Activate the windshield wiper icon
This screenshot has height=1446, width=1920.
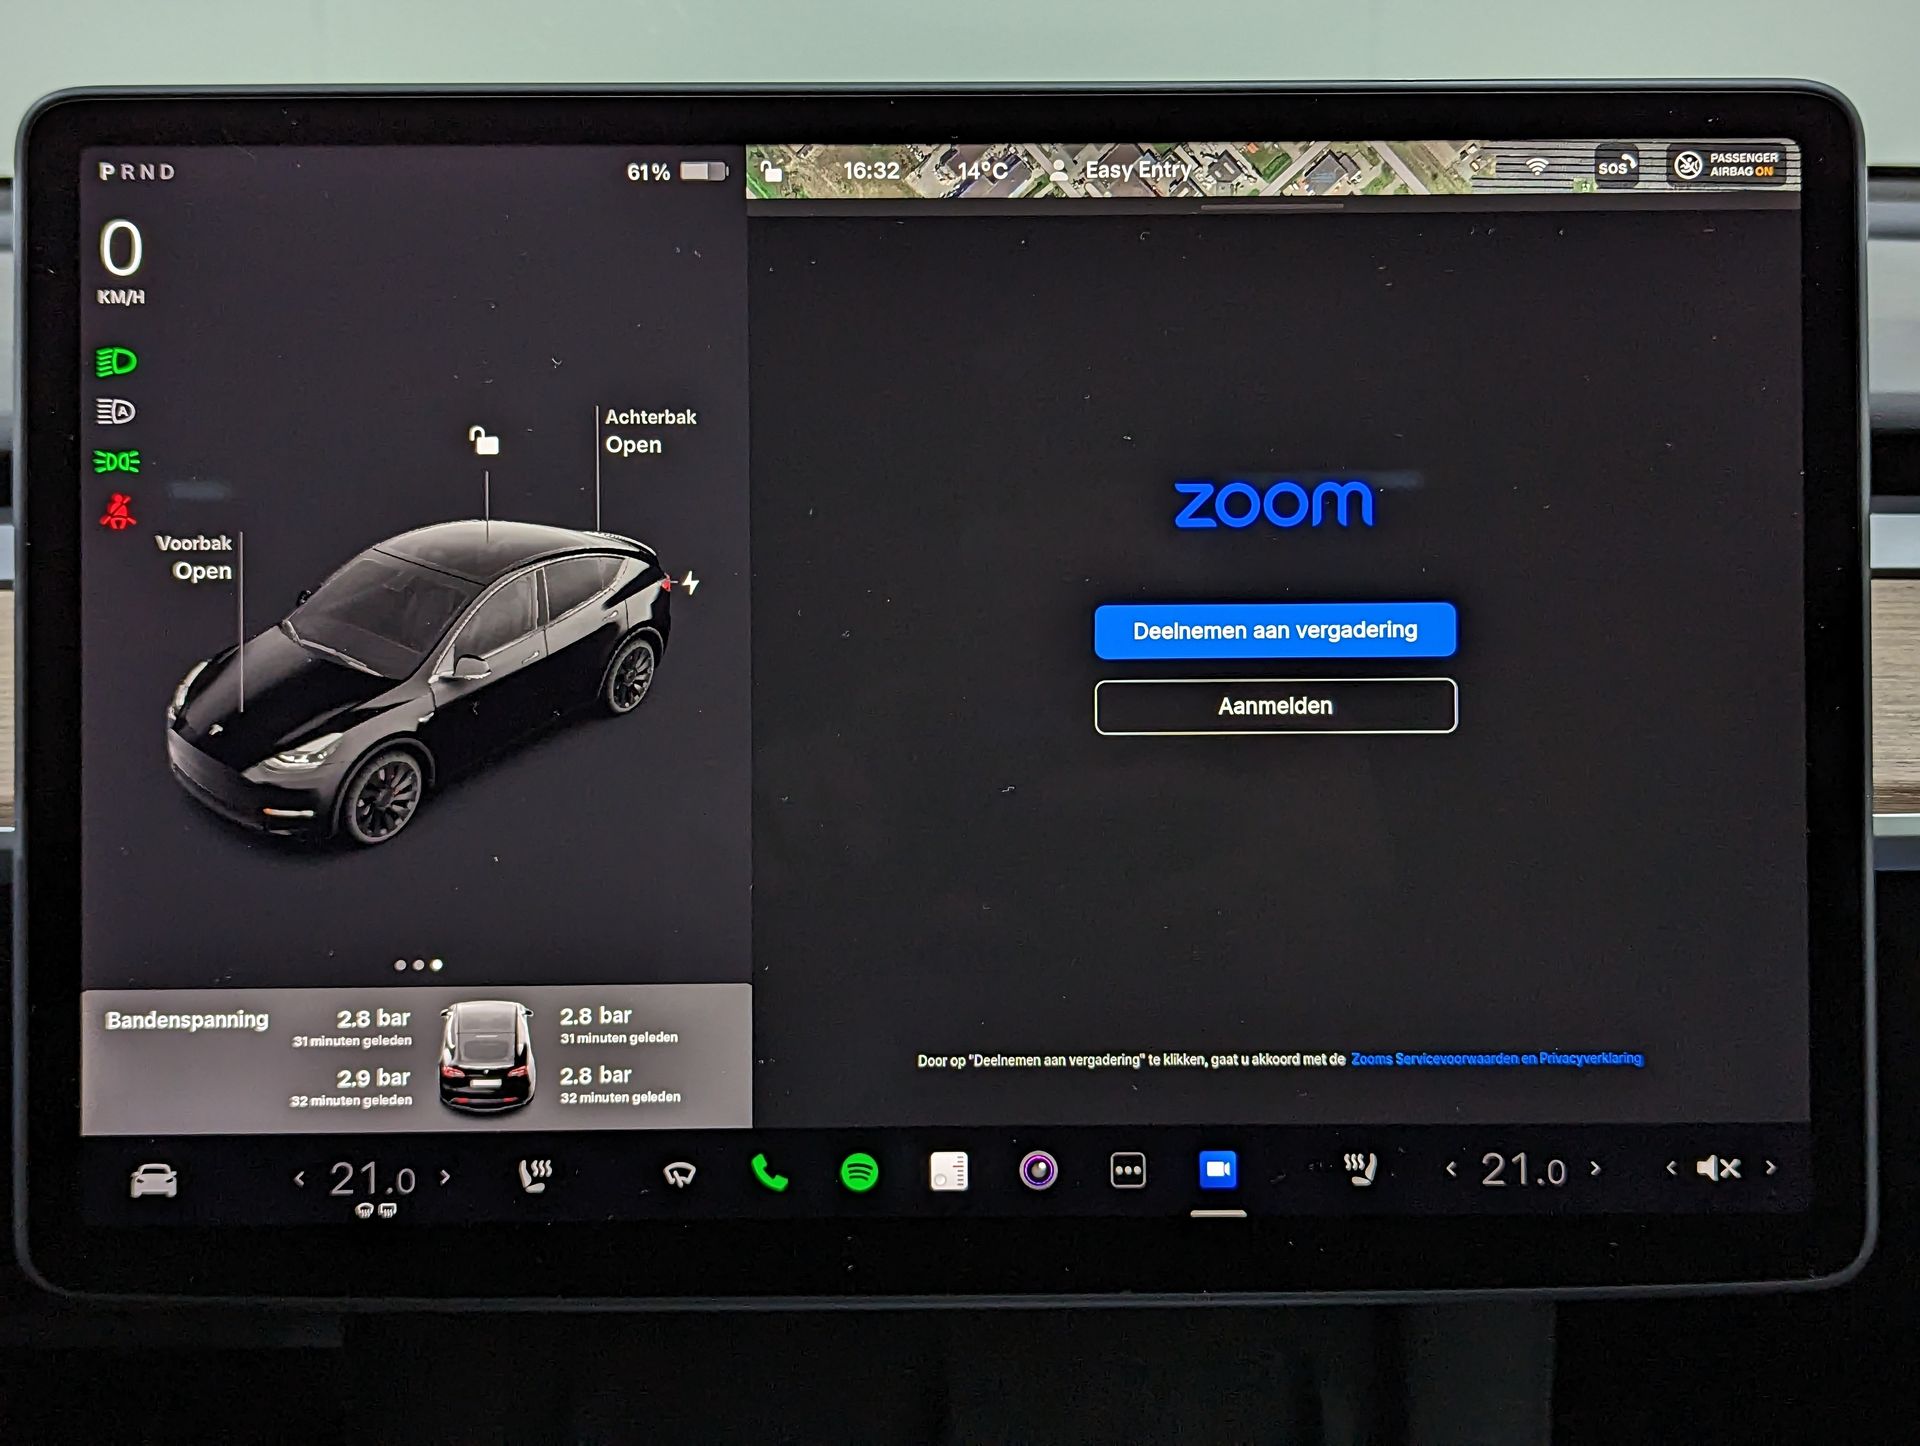click(680, 1174)
